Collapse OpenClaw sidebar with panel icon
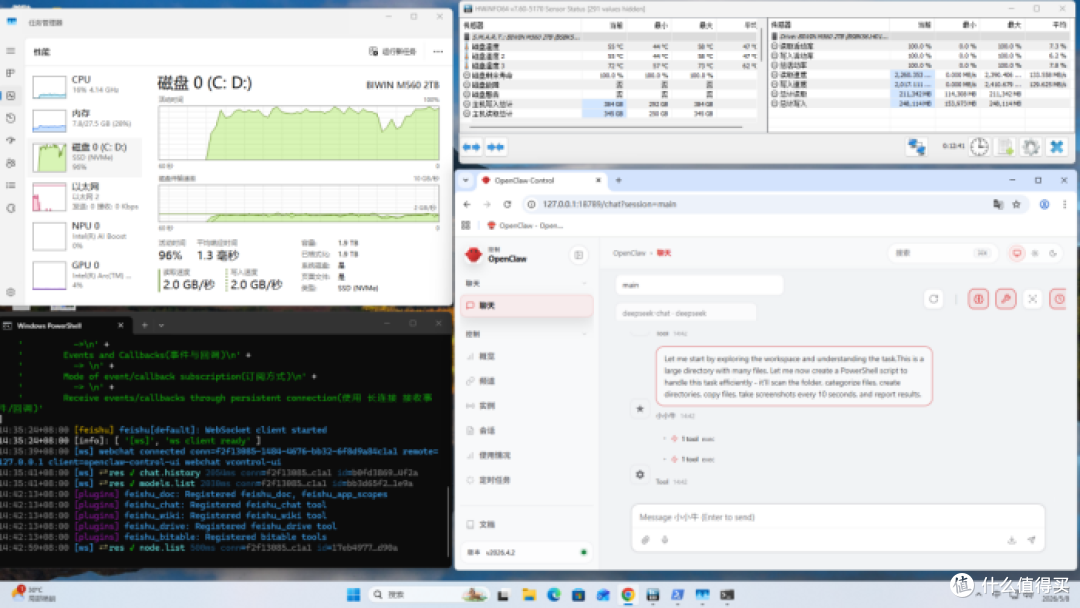Image resolution: width=1080 pixels, height=608 pixels. tap(579, 255)
